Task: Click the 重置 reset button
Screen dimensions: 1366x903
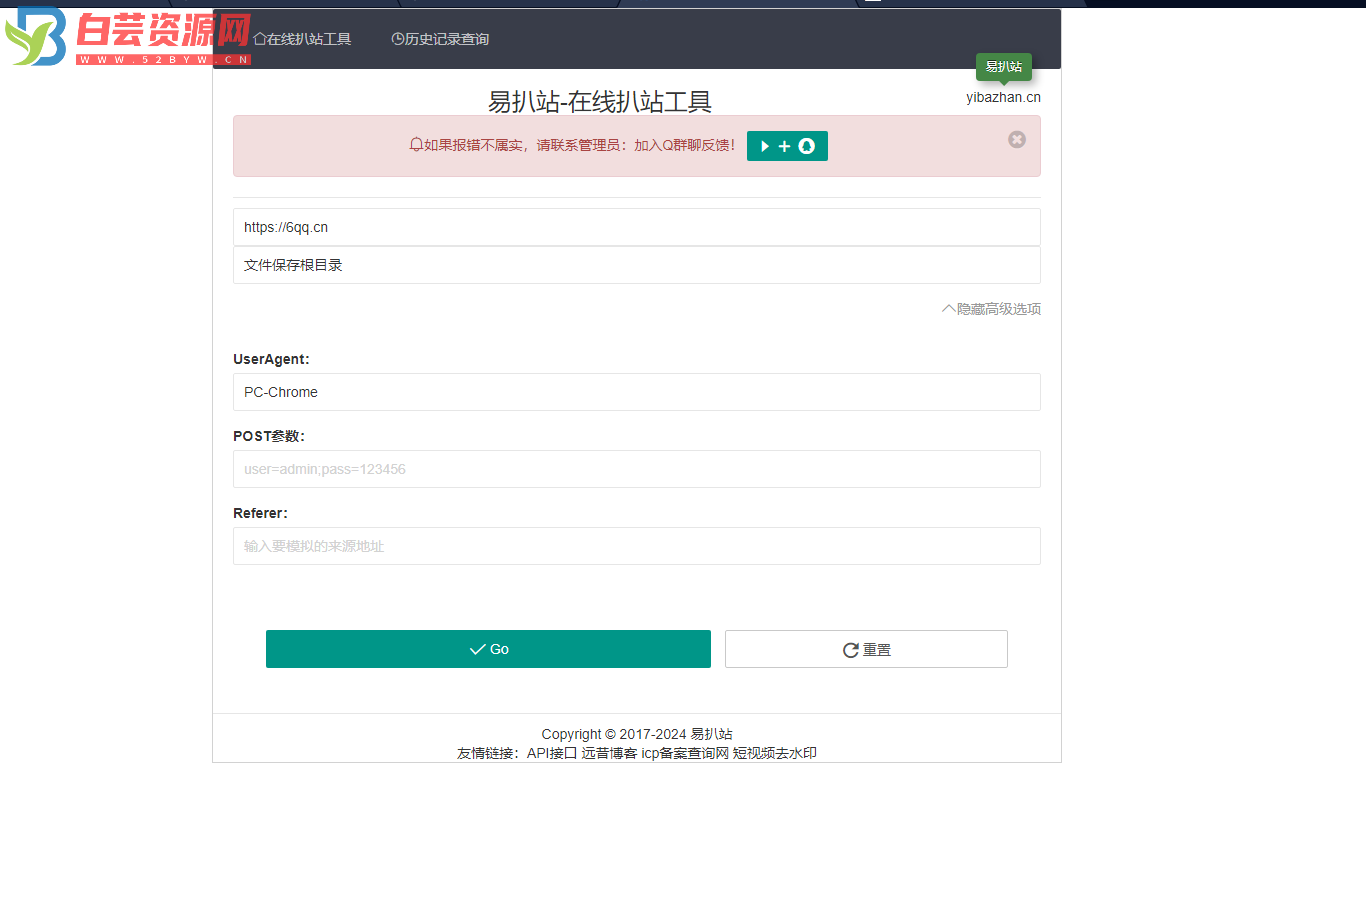Action: pos(866,649)
